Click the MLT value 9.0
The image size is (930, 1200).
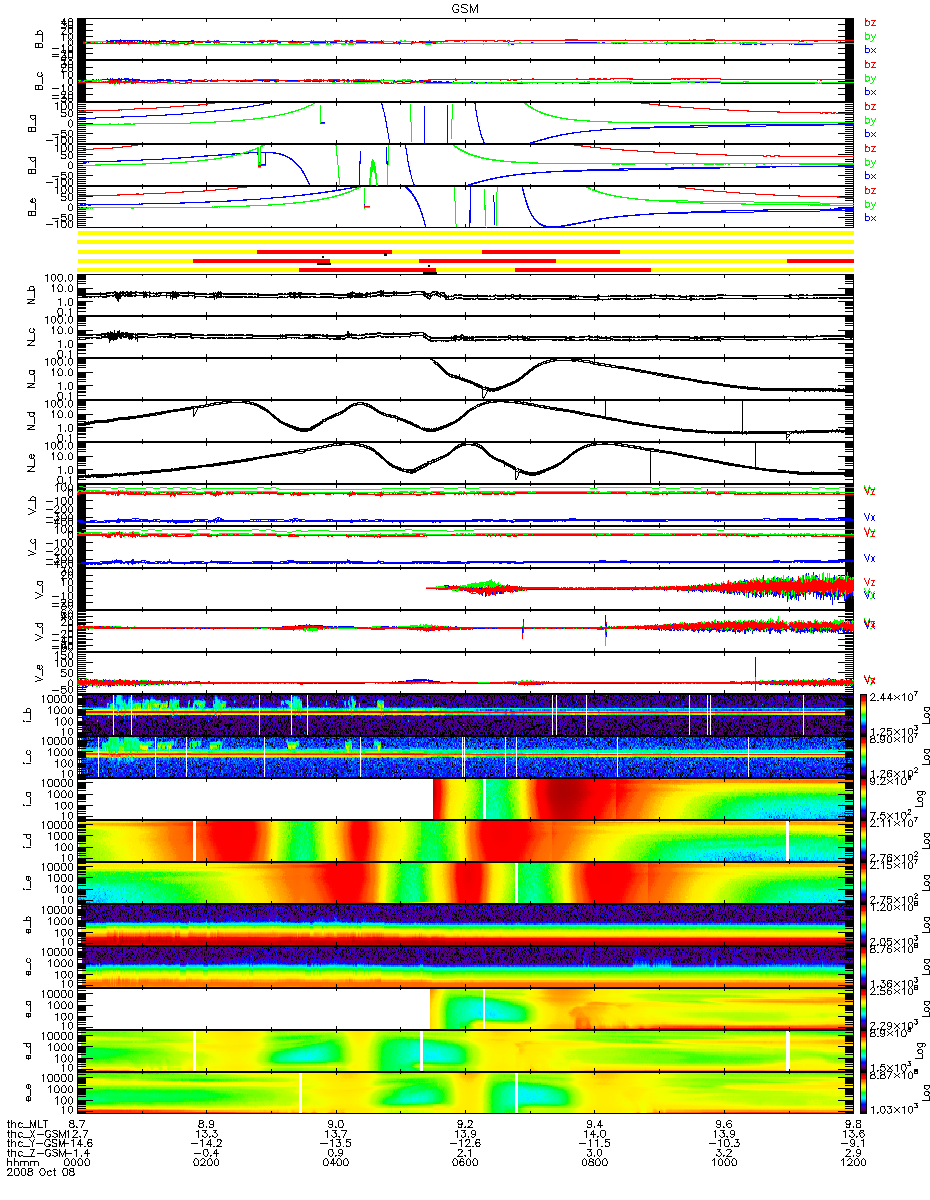pyautogui.click(x=336, y=1124)
